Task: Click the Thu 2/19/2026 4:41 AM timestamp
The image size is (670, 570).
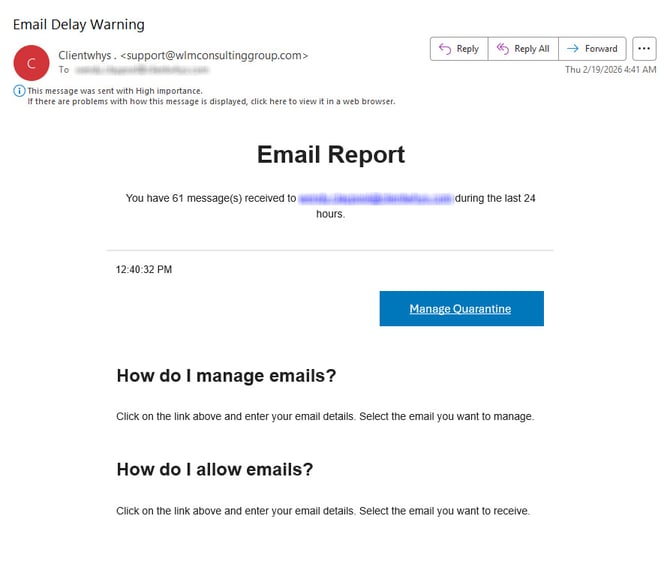Action: (x=610, y=70)
